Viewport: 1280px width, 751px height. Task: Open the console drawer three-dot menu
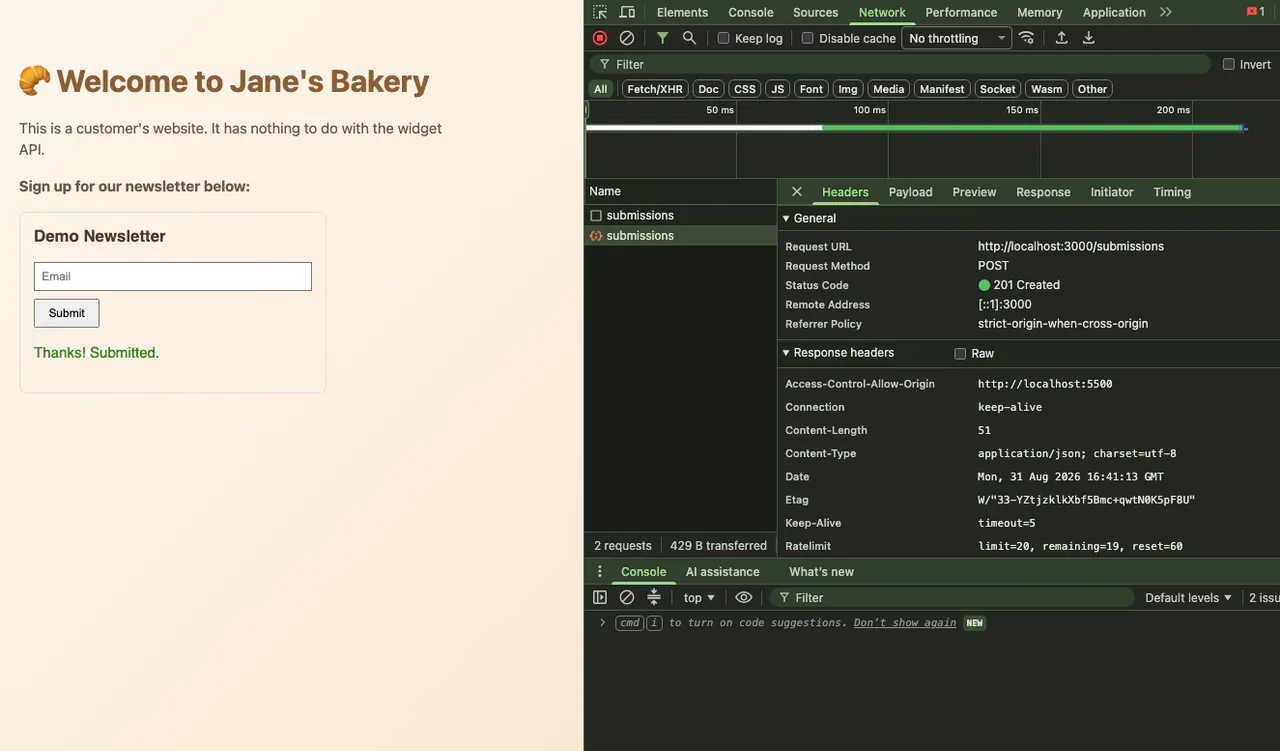tap(600, 572)
